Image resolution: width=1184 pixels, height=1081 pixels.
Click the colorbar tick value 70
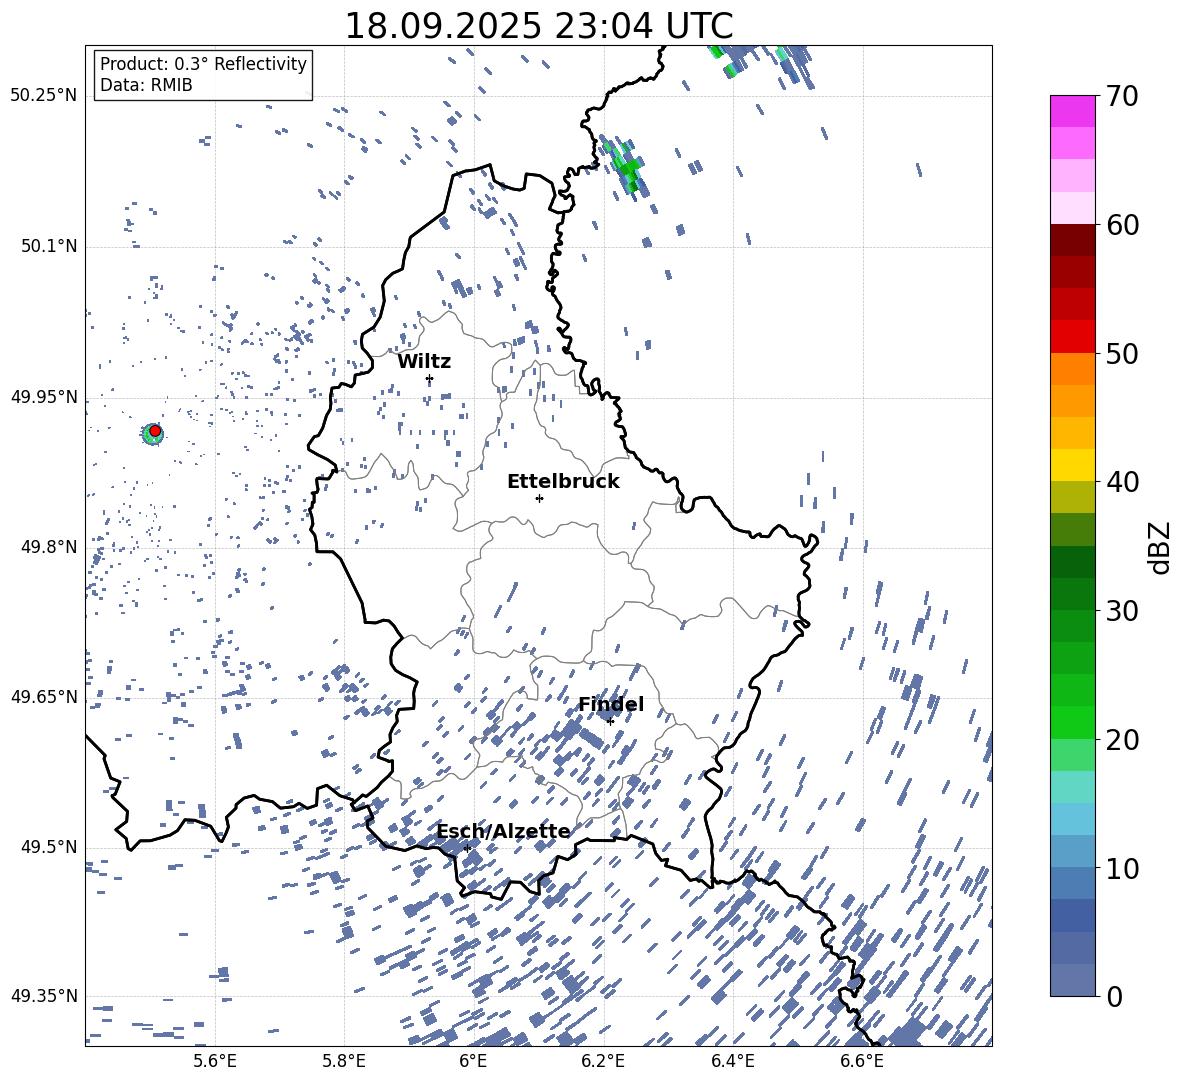tap(1122, 96)
